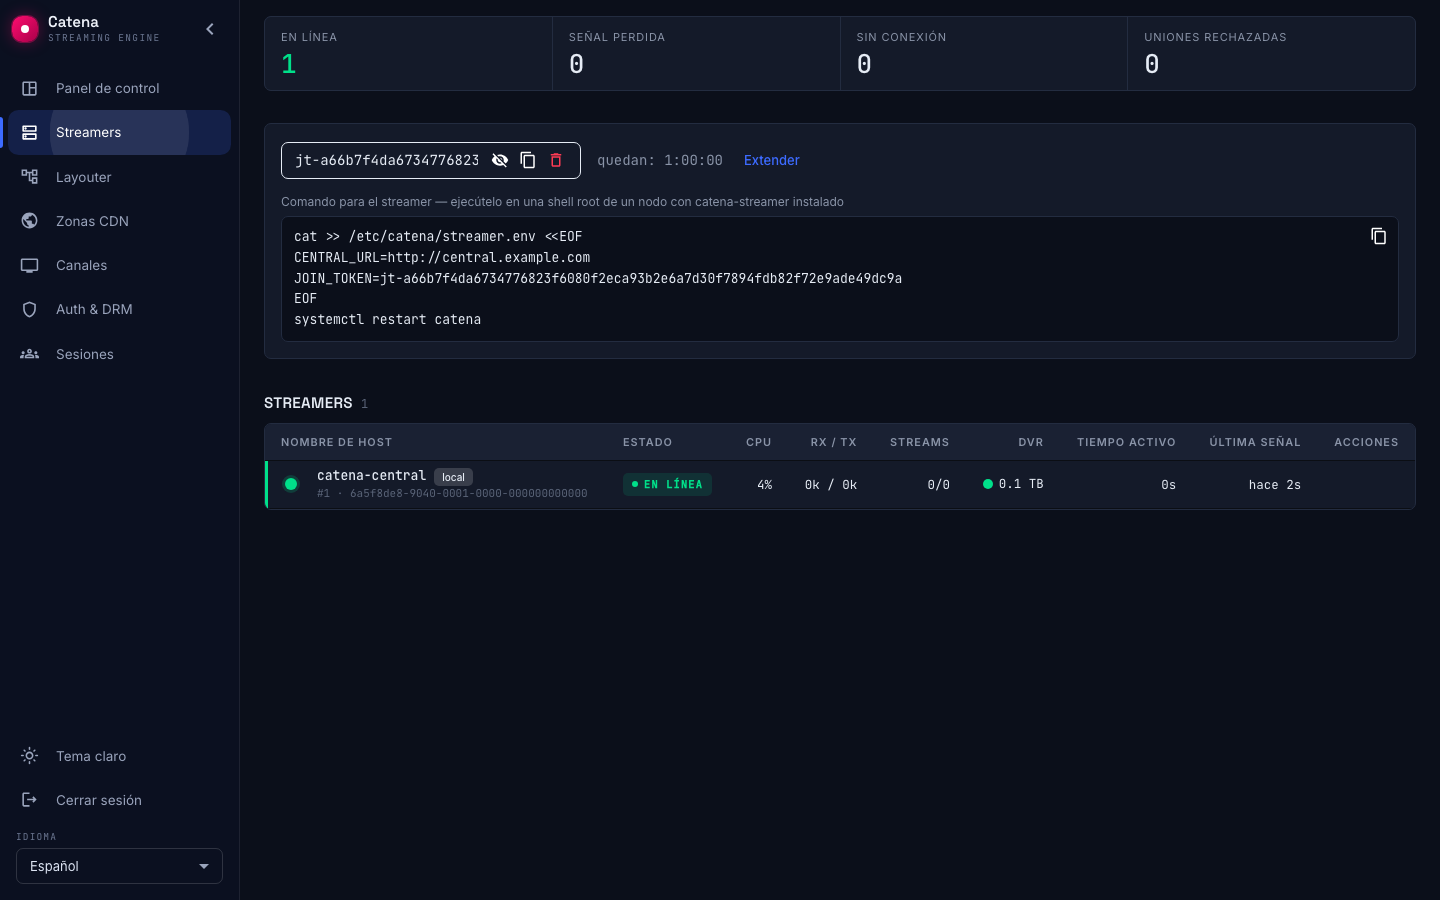
Task: Open Sesiones people icon
Action: pyautogui.click(x=30, y=354)
